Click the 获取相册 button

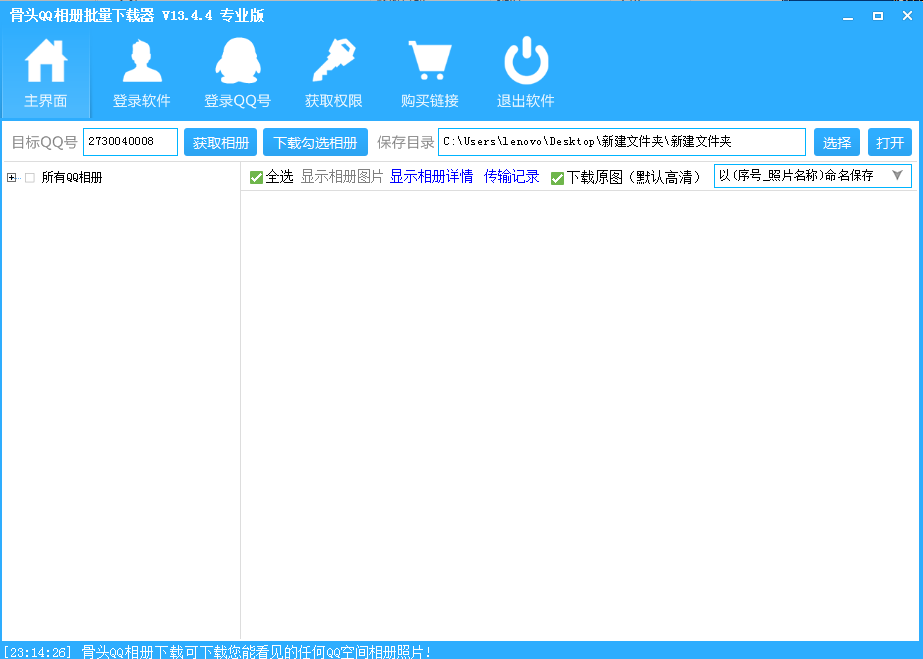[221, 142]
